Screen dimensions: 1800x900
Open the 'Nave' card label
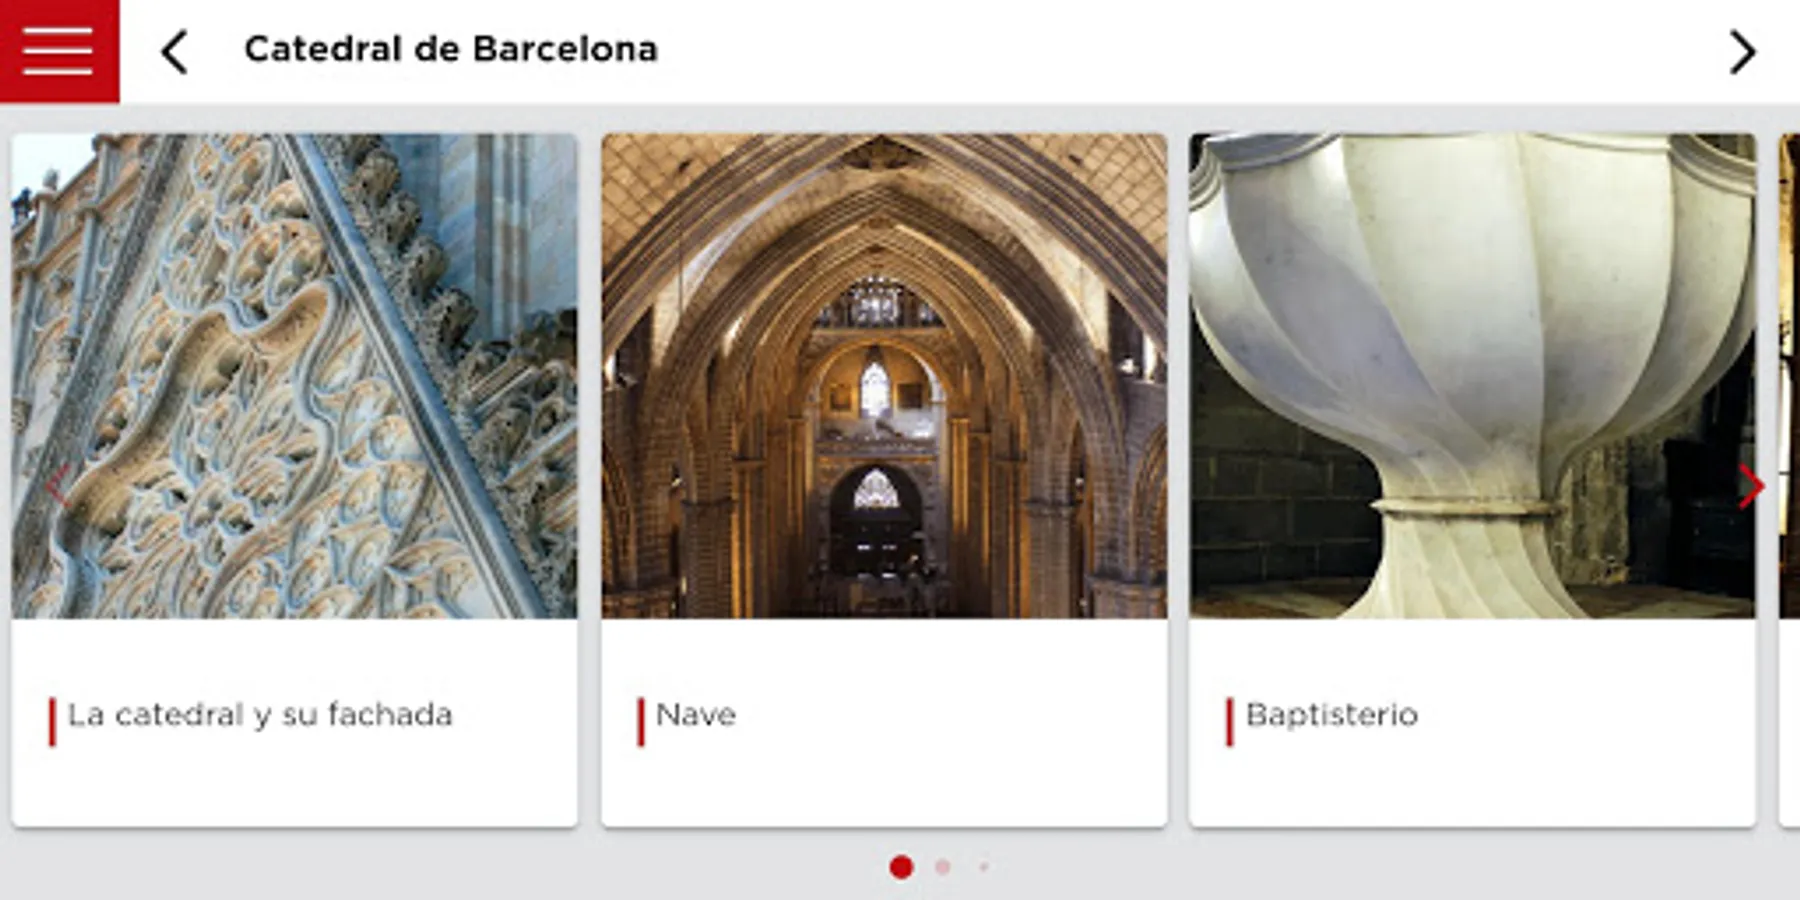point(696,715)
